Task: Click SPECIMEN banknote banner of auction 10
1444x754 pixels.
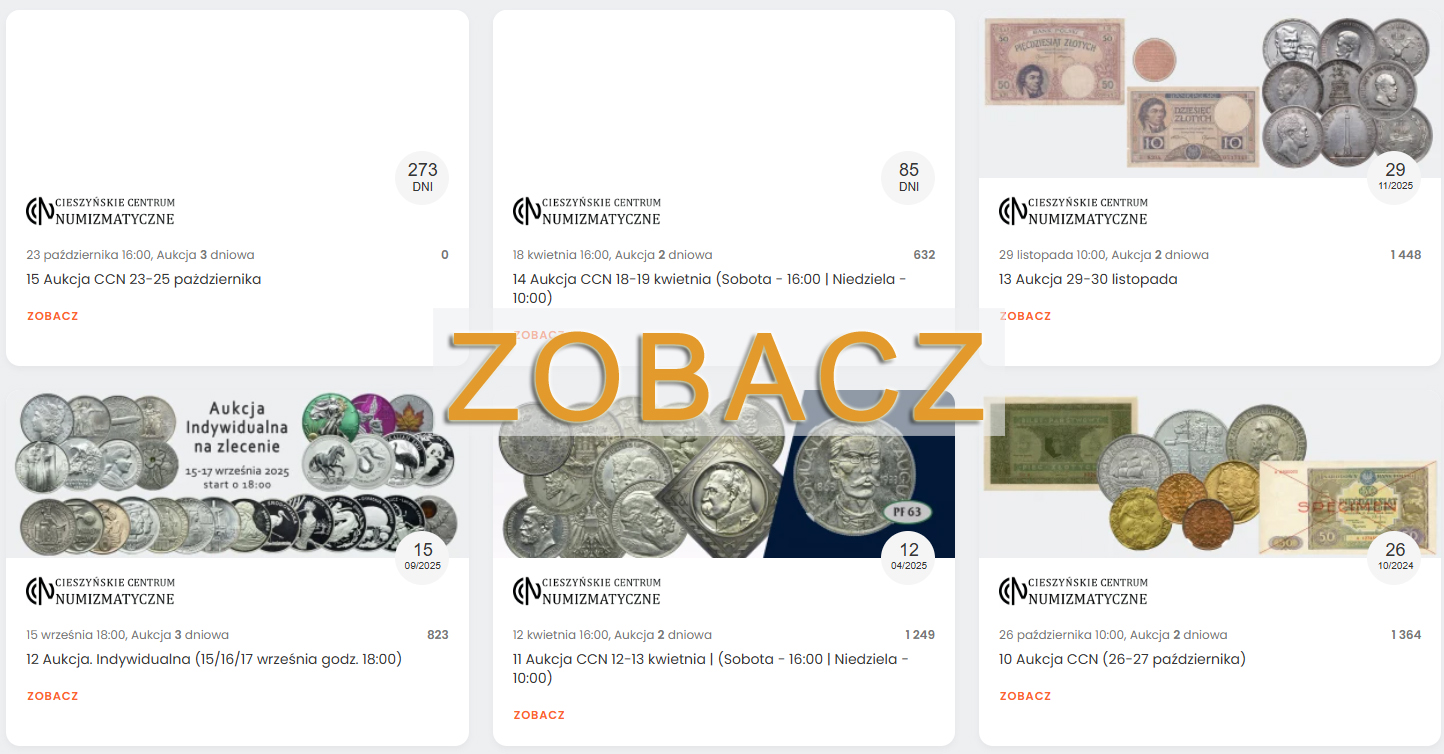Action: click(1210, 474)
